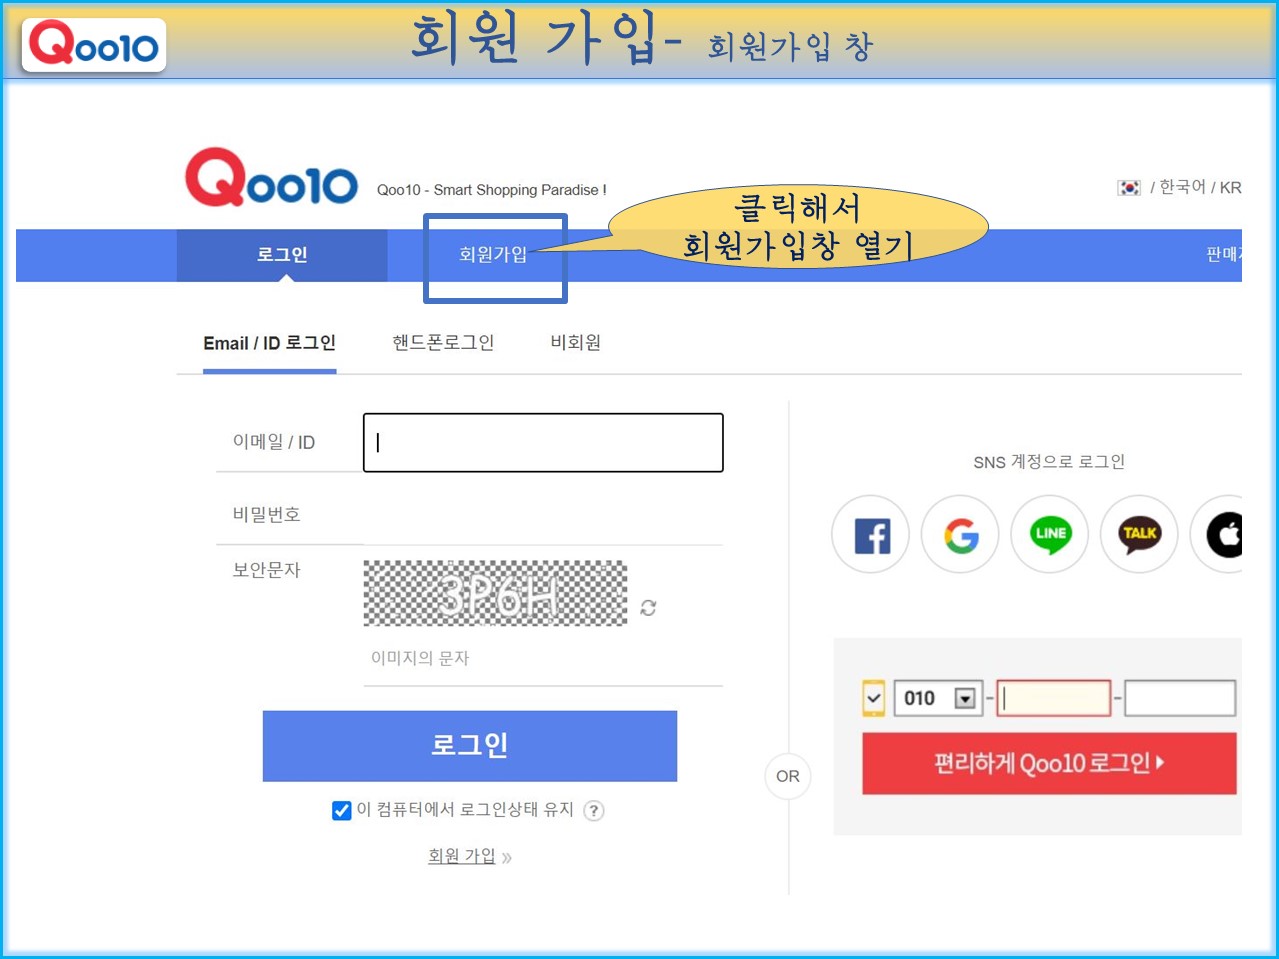1279x959 pixels.
Task: Open the 회원가입 tab in the navigation bar
Action: click(x=493, y=255)
